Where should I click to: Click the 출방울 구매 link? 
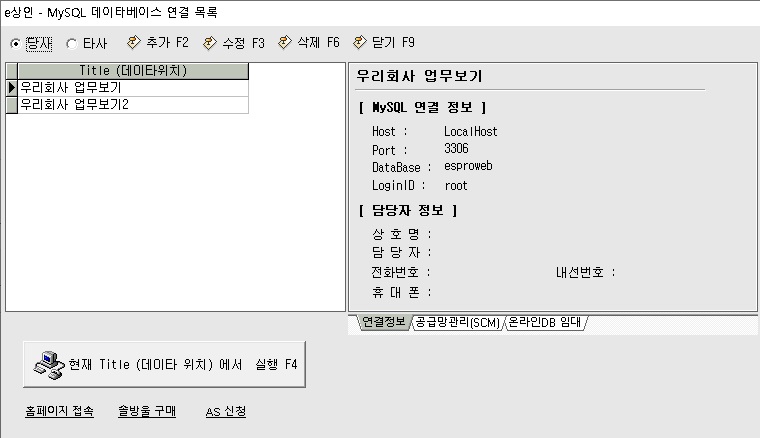pos(146,412)
